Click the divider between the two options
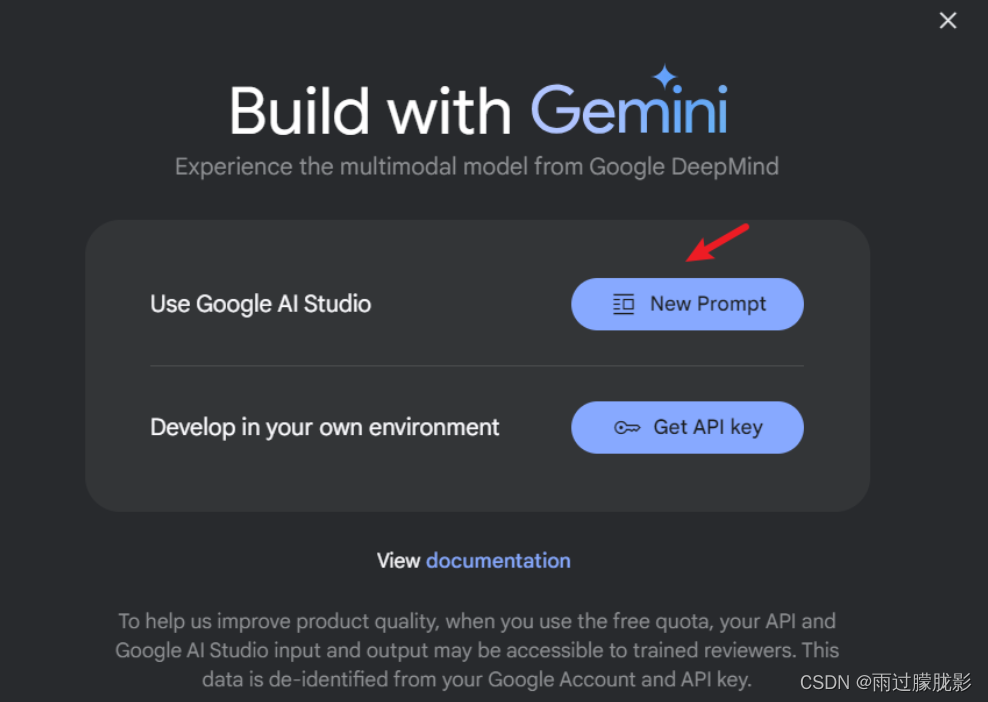The width and height of the screenshot is (988, 702). (477, 366)
